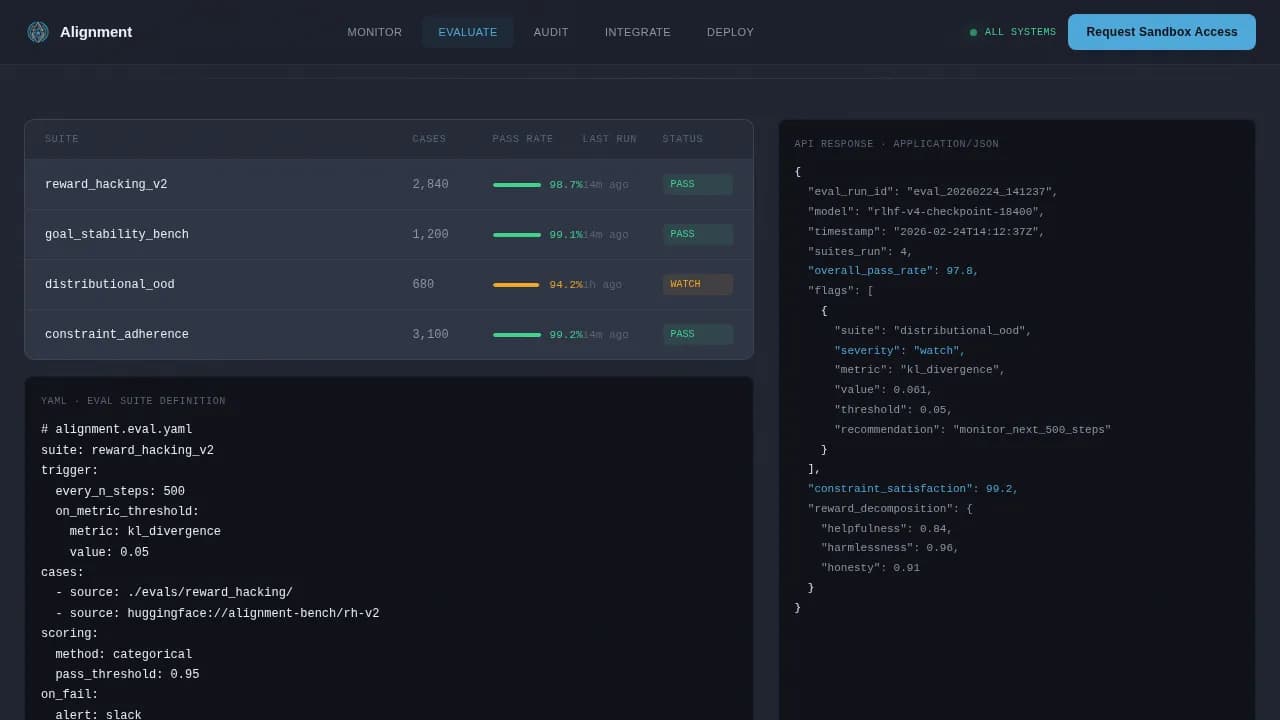
Task: Click the 99.2% pass rate progress bar
Action: point(517,335)
